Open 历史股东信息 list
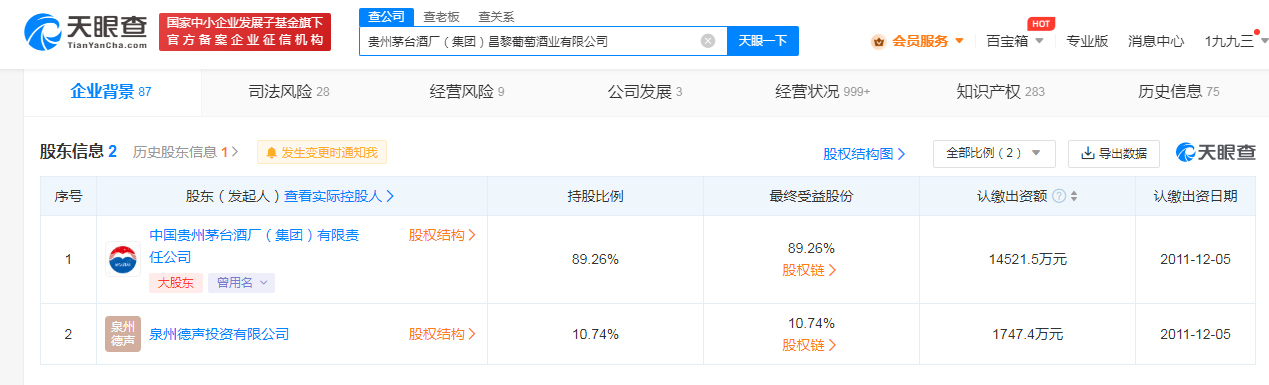The width and height of the screenshot is (1269, 385). (x=186, y=152)
